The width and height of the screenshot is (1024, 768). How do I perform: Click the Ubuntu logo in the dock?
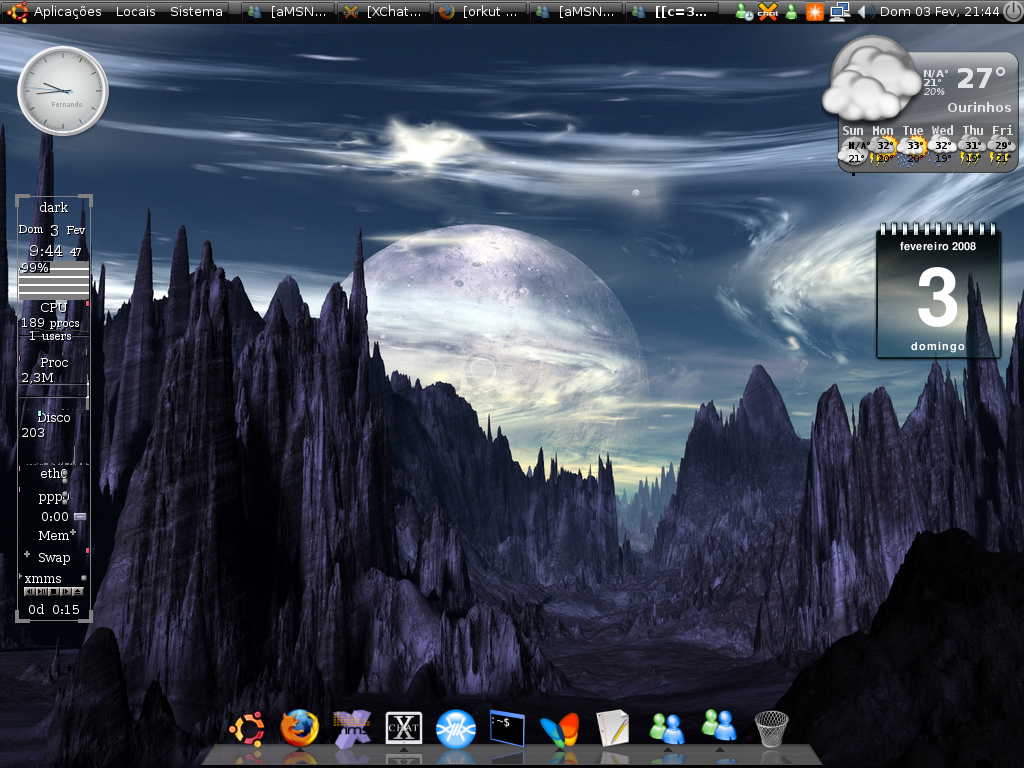coord(247,728)
